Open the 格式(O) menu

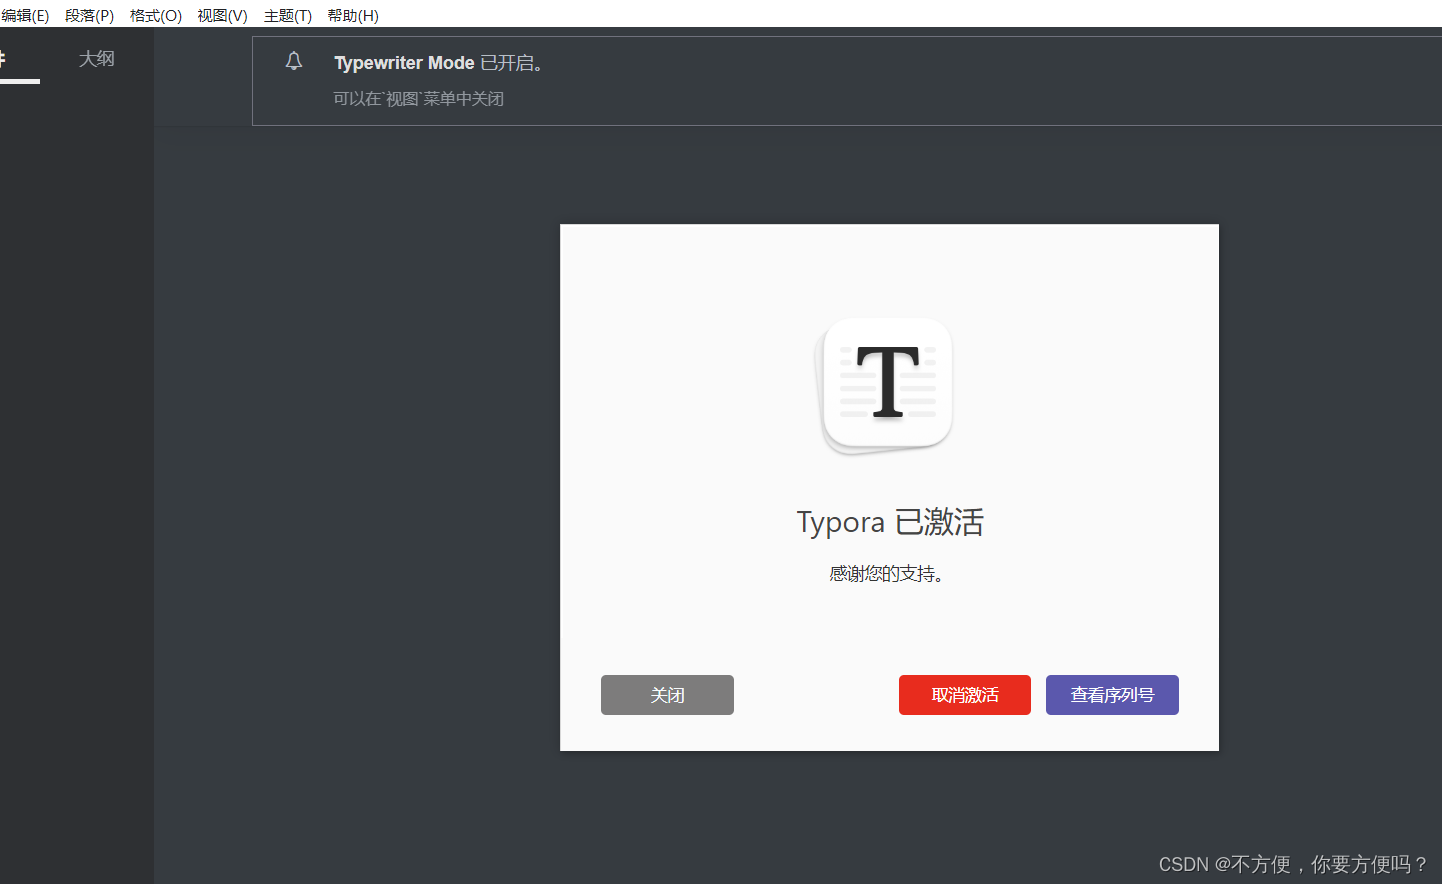155,15
